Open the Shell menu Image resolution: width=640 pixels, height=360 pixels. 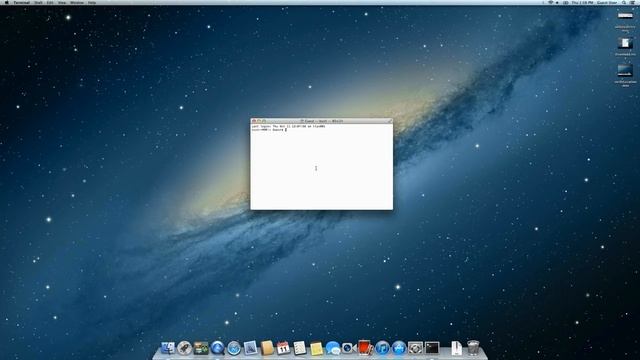38,2
